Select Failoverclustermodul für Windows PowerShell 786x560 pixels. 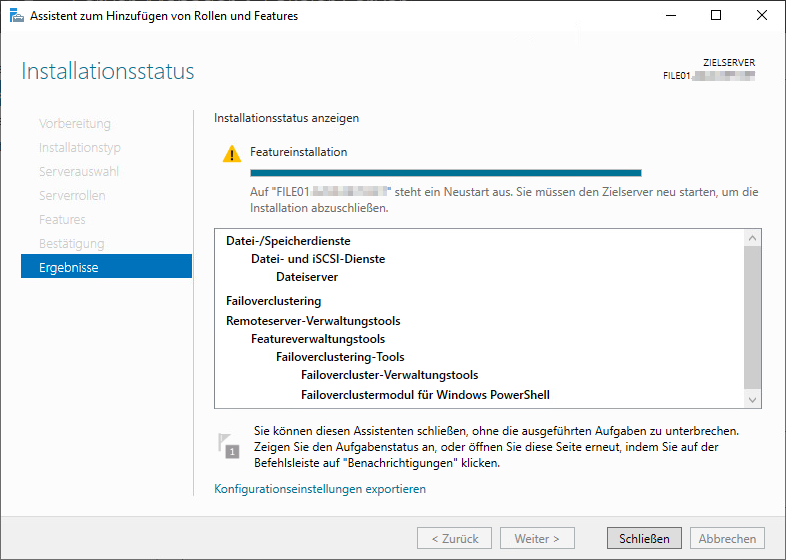tap(425, 394)
